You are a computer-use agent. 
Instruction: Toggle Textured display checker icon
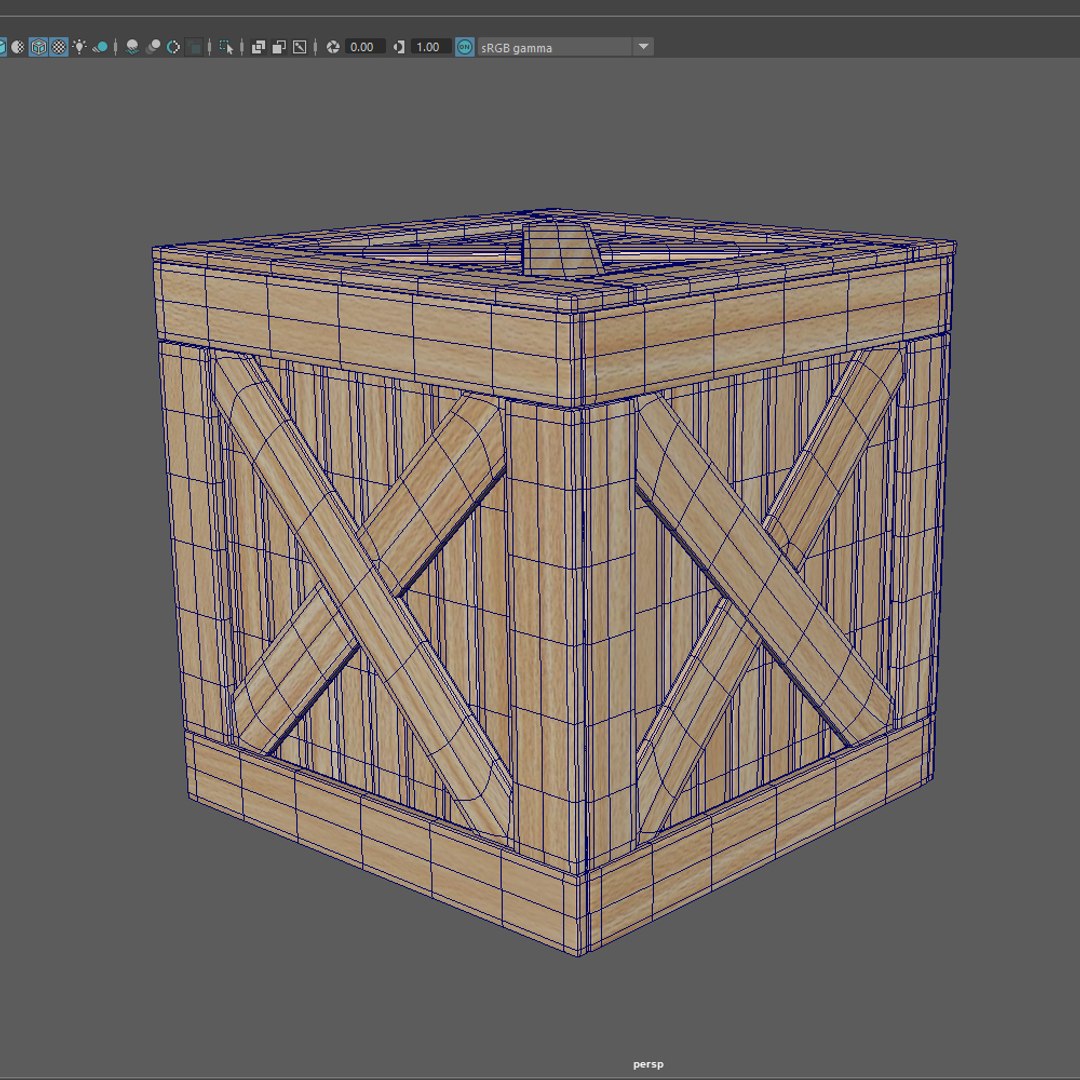tap(59, 47)
